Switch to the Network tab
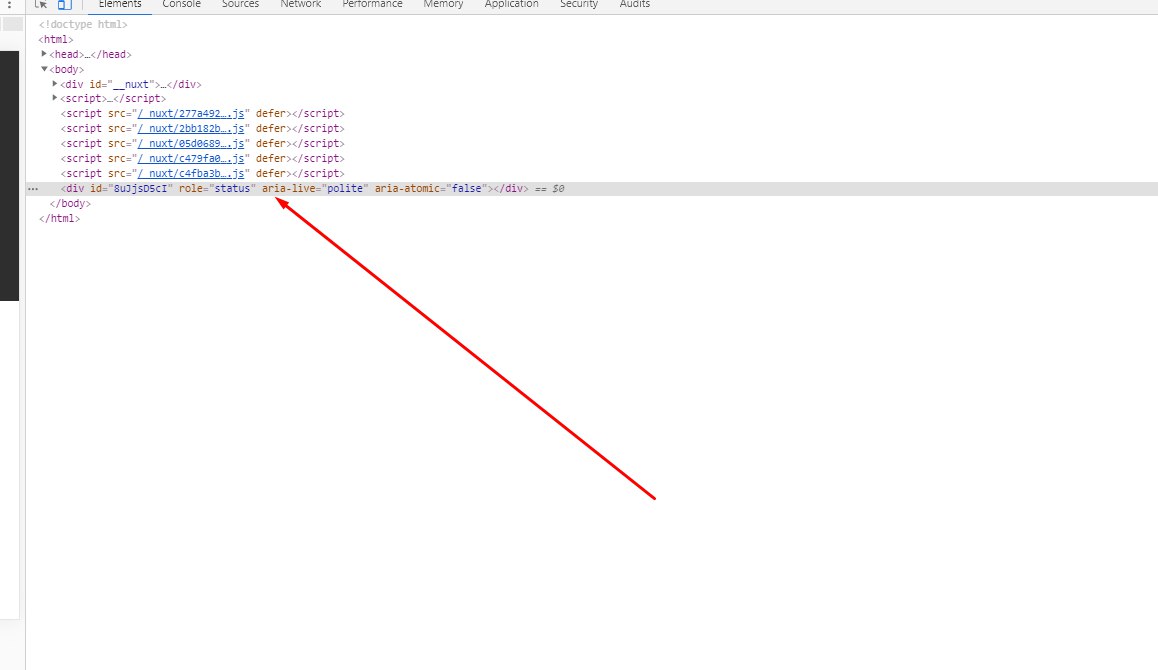This screenshot has width=1158, height=670. tap(301, 4)
